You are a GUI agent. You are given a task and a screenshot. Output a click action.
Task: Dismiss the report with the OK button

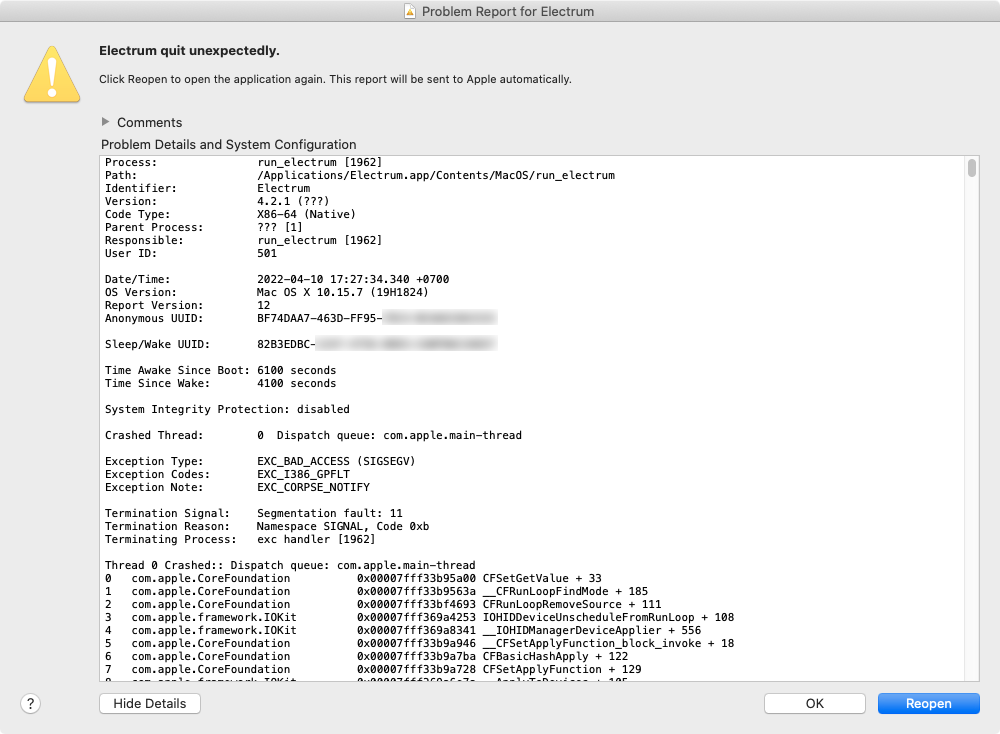[814, 703]
